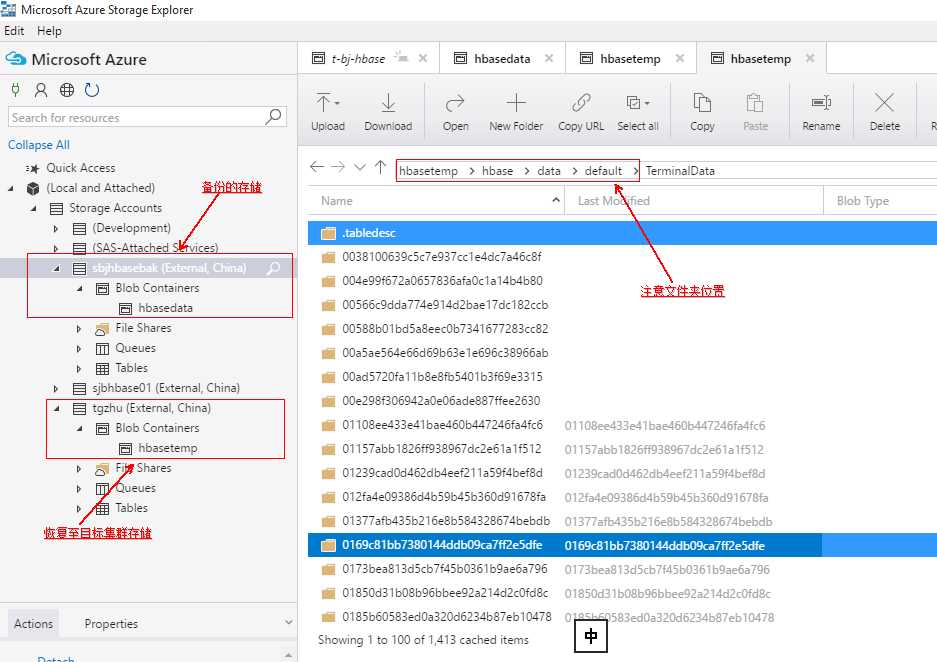Click the Delete toolbar icon
Viewport: 937px width, 662px height.
tap(884, 103)
